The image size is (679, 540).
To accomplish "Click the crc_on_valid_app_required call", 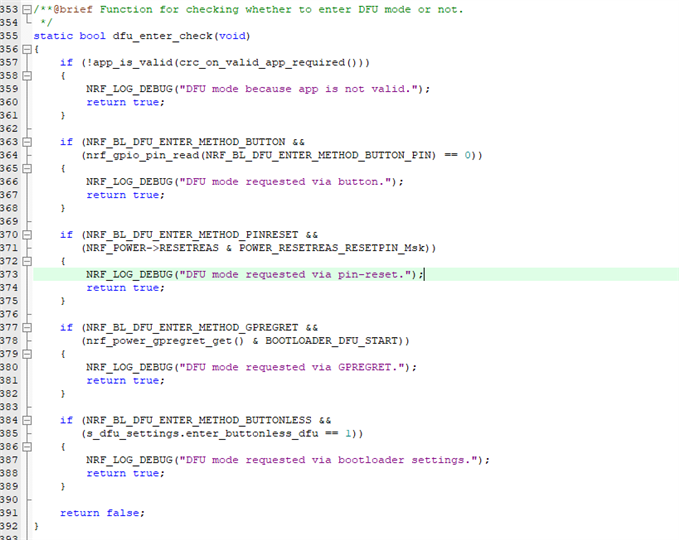I will click(x=262, y=62).
